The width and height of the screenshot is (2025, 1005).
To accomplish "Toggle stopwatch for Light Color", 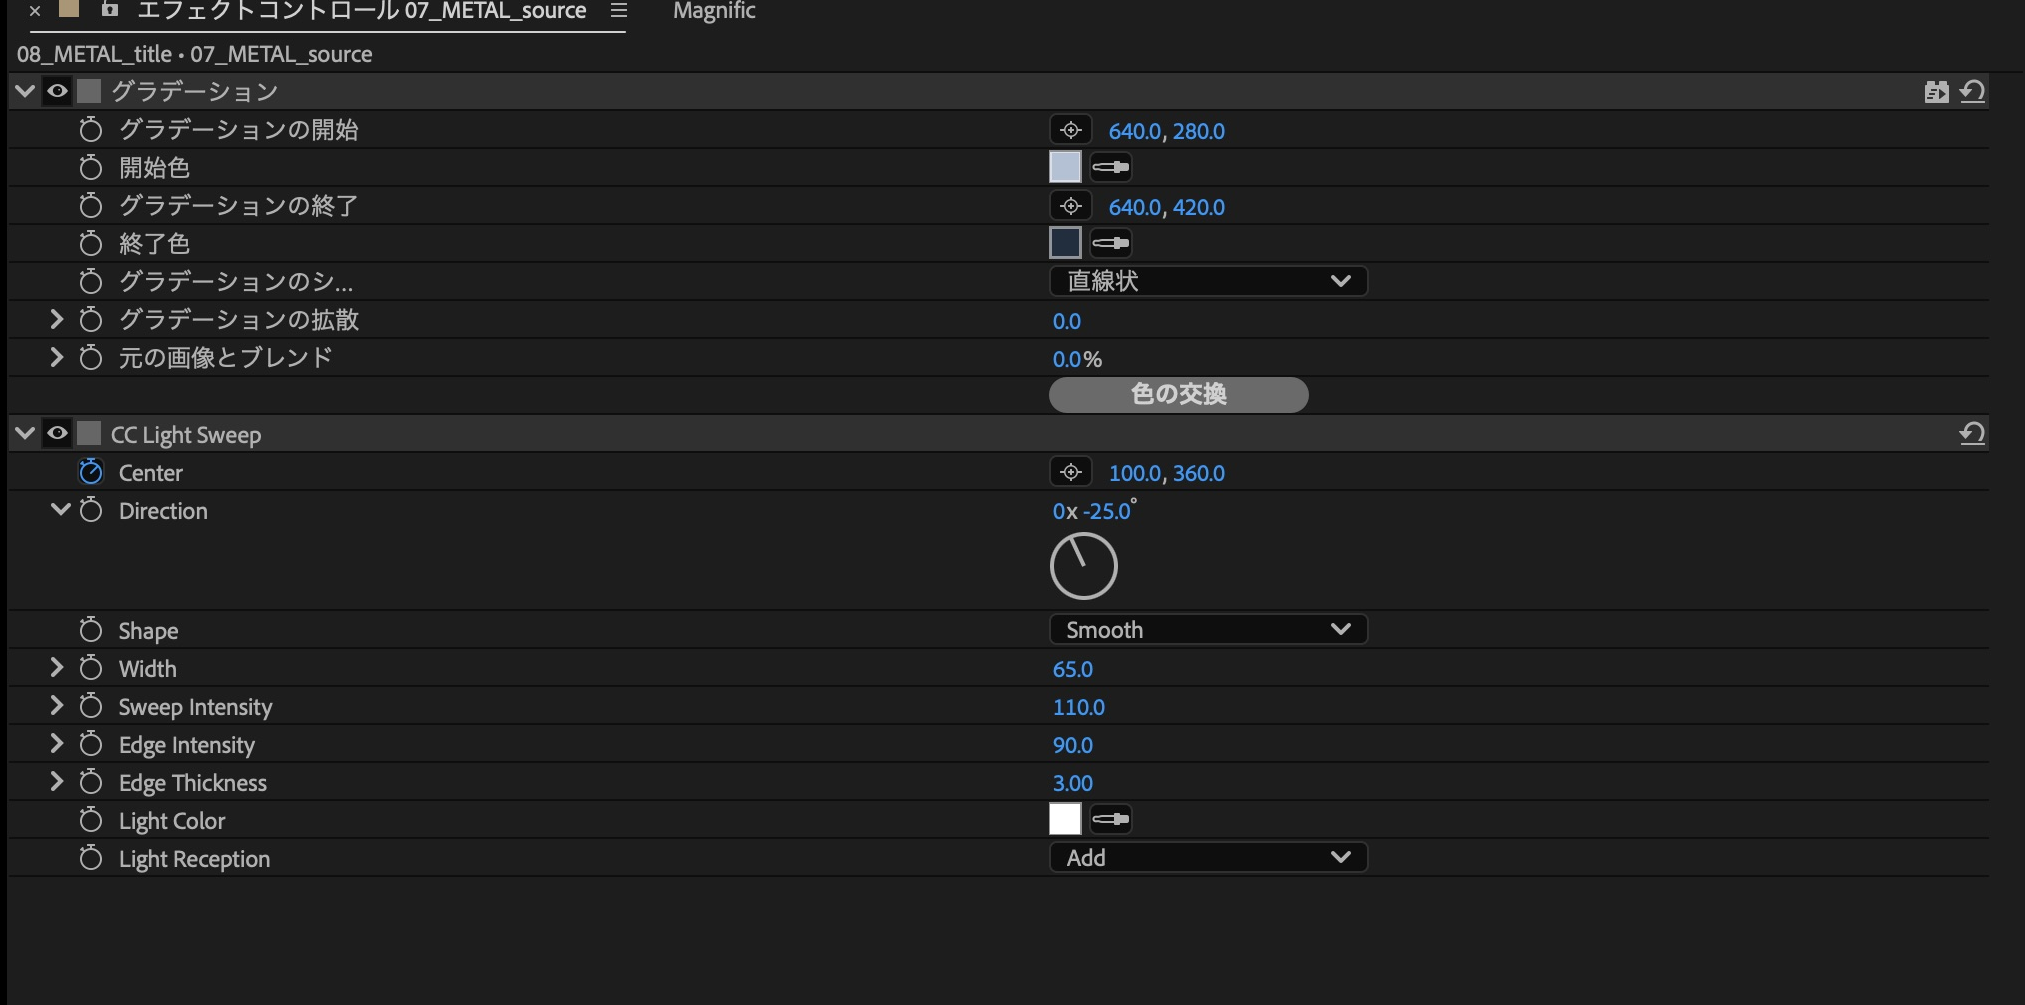I will (91, 820).
